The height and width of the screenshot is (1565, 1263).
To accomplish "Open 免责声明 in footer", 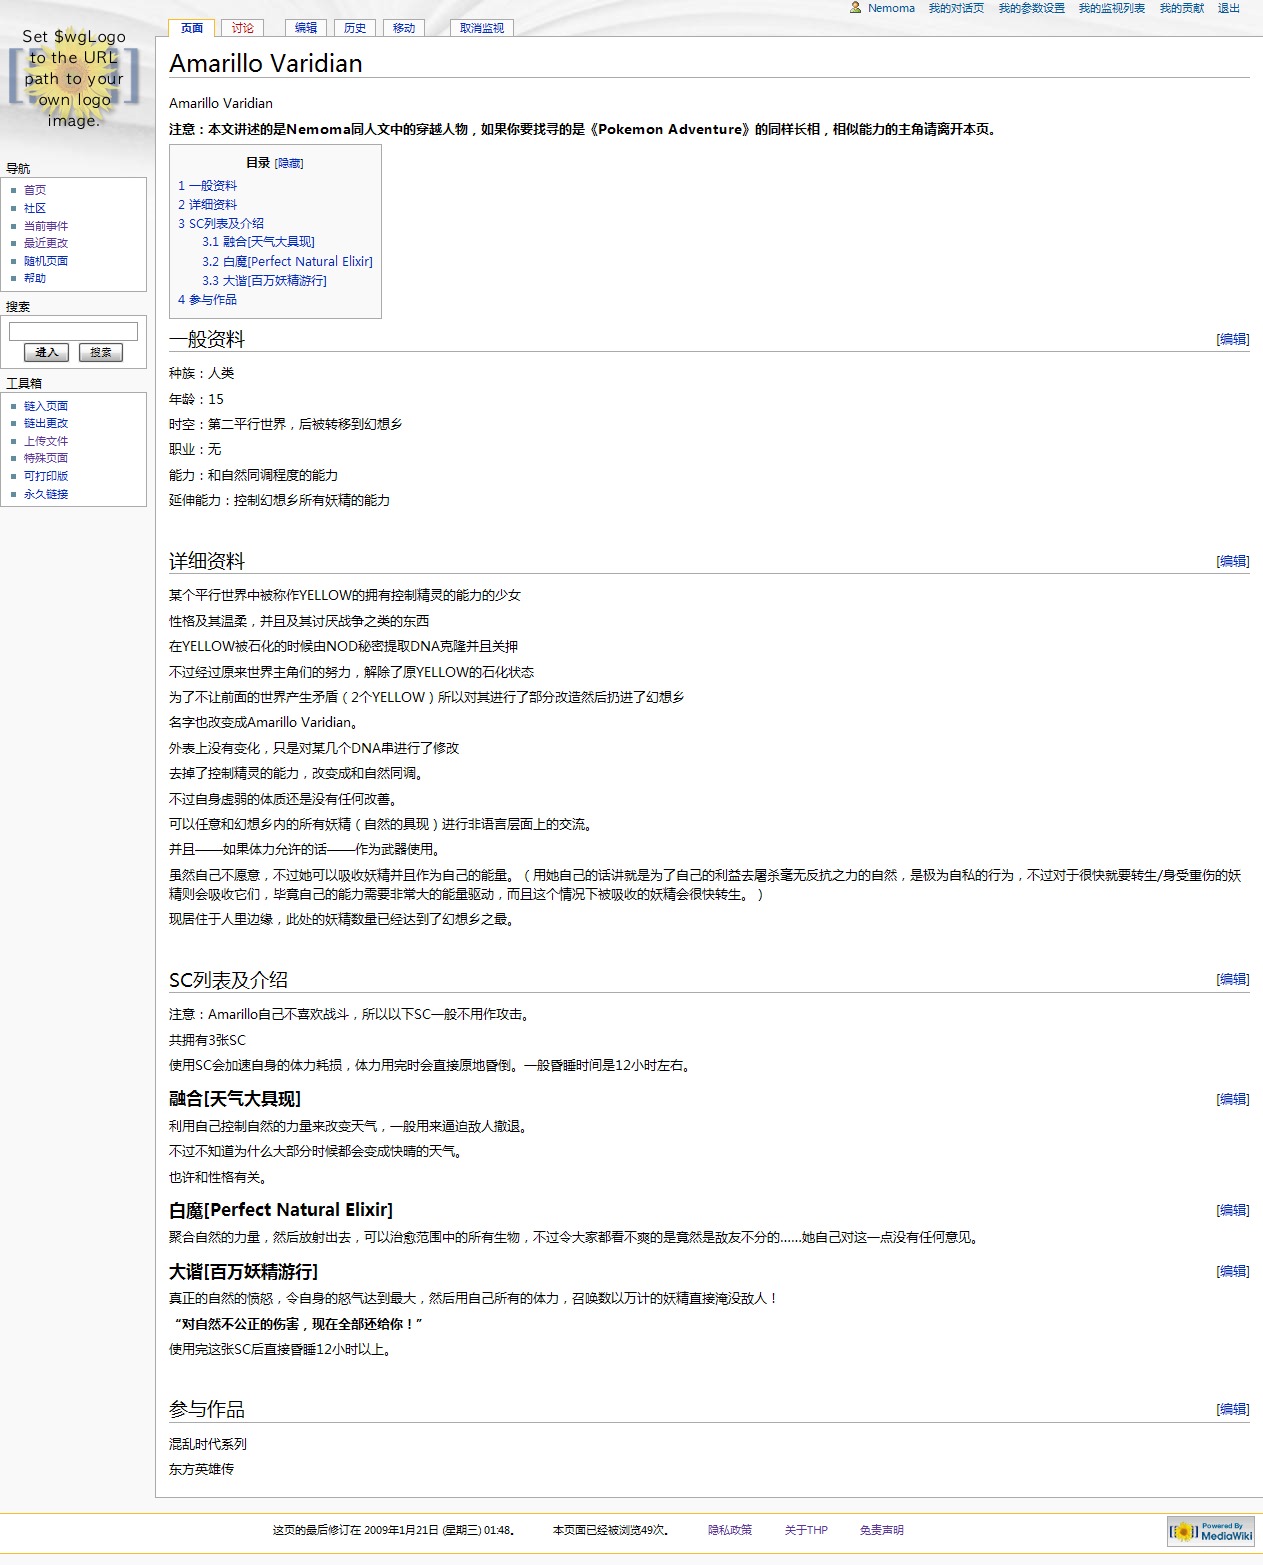I will tap(882, 1530).
